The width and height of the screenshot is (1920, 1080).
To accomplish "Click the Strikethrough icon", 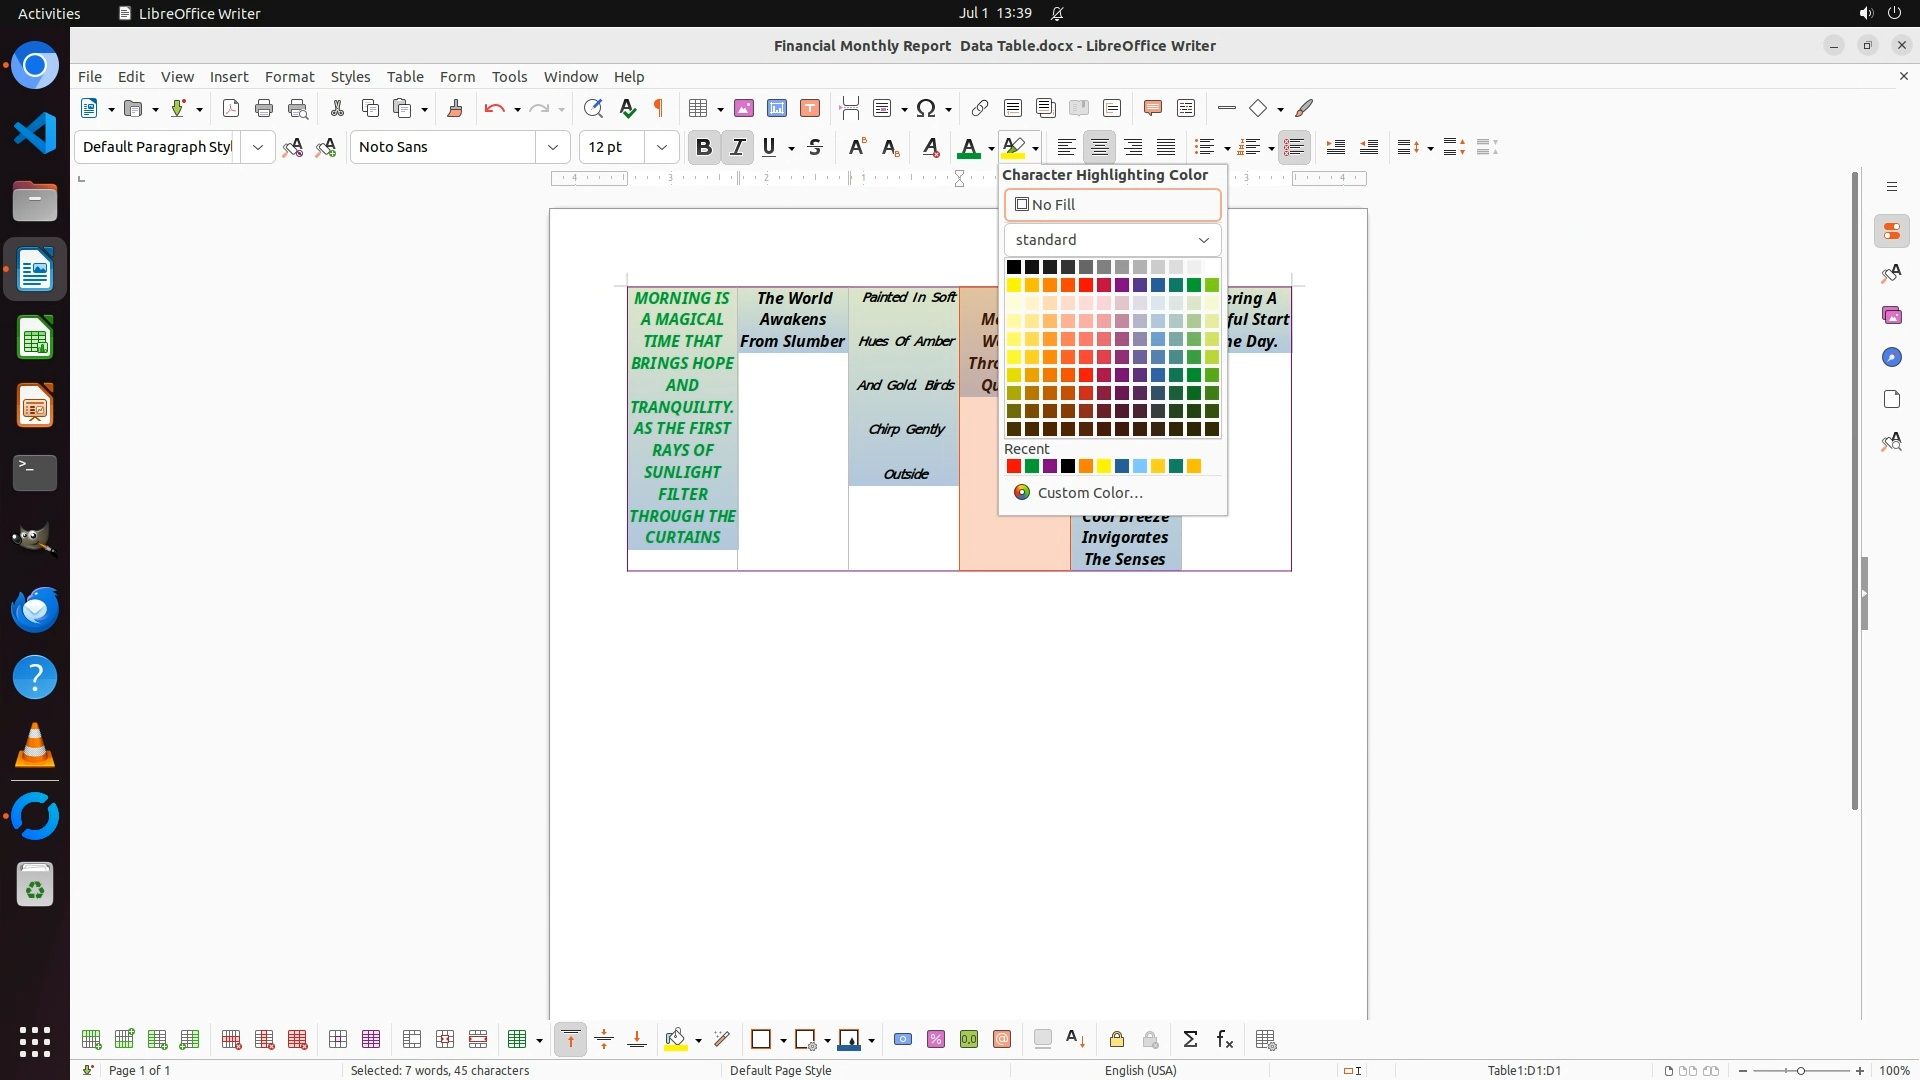I will [x=815, y=147].
